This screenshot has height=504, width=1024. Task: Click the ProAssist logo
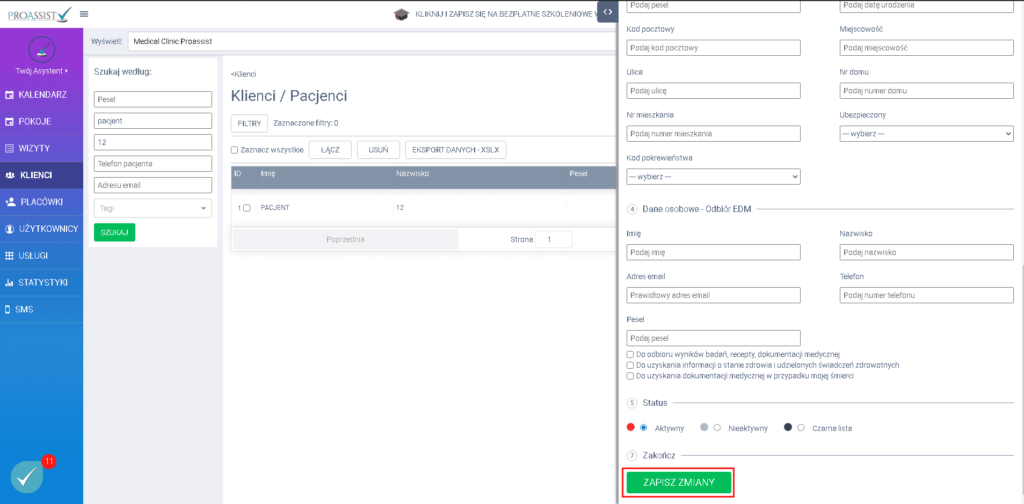click(38, 14)
